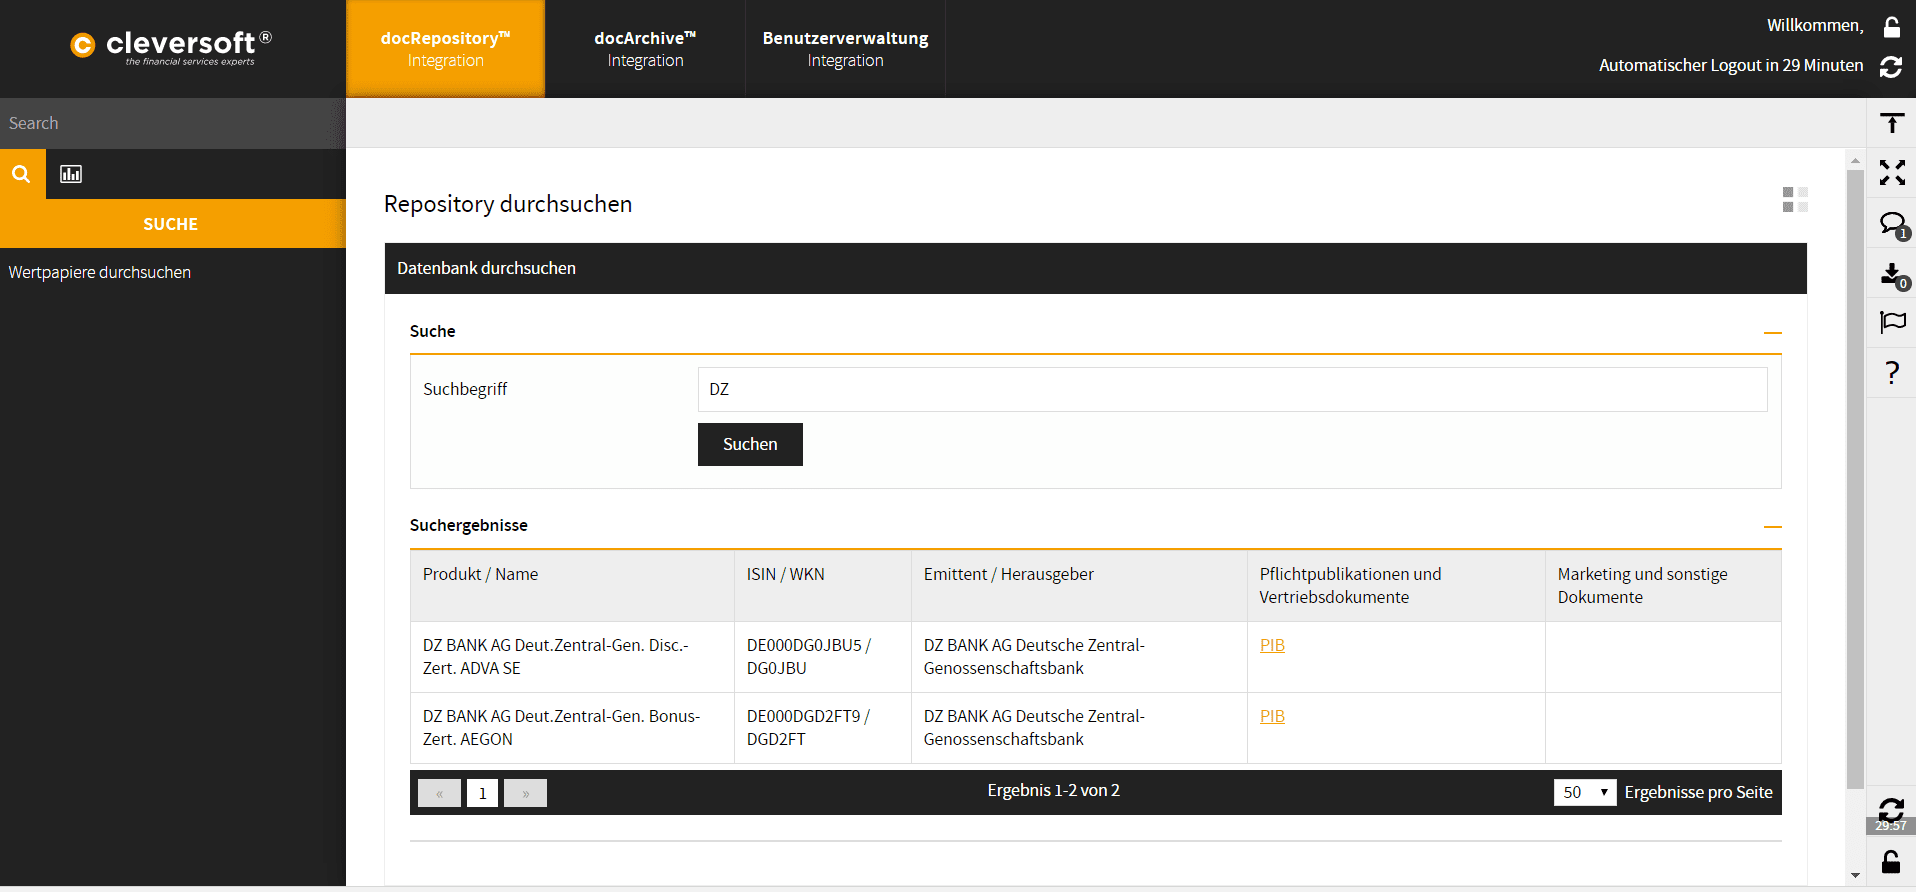Open the downloads icon with counter
1916x892 pixels.
[x=1893, y=276]
